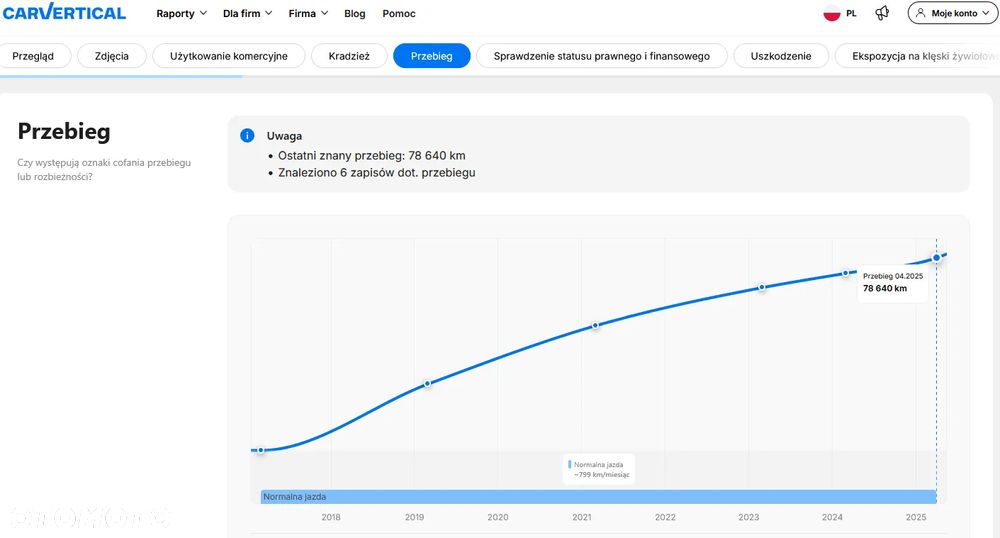Viewport: 1000px width, 538px height.
Task: Open the Firma dropdown menu
Action: coord(307,14)
